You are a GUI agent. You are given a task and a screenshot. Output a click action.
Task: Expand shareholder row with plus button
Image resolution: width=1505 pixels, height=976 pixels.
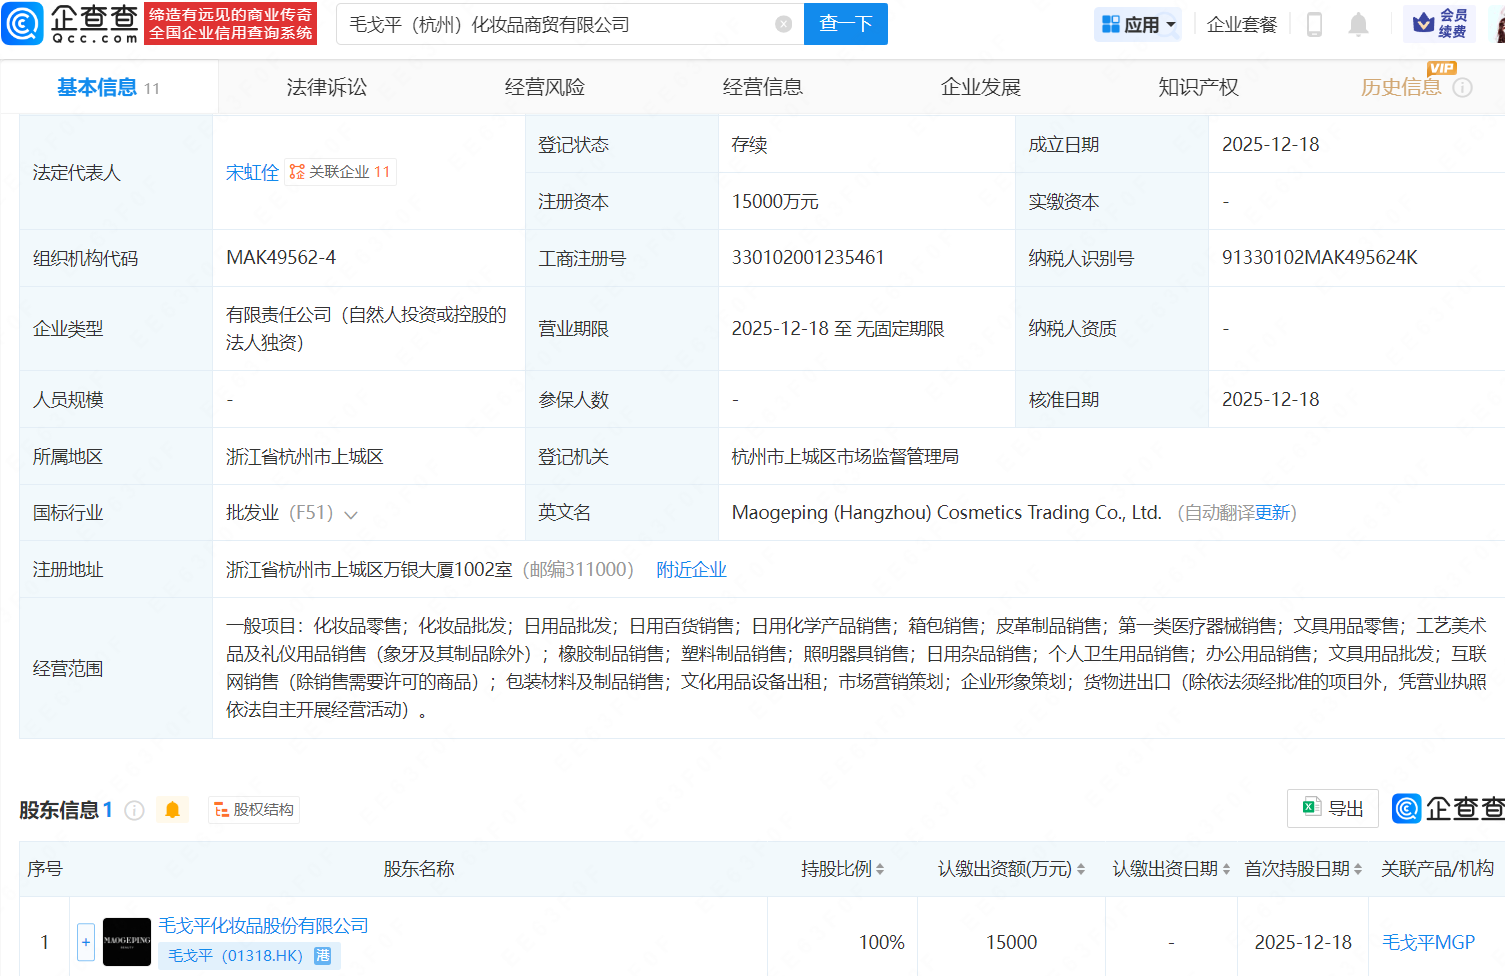86,941
